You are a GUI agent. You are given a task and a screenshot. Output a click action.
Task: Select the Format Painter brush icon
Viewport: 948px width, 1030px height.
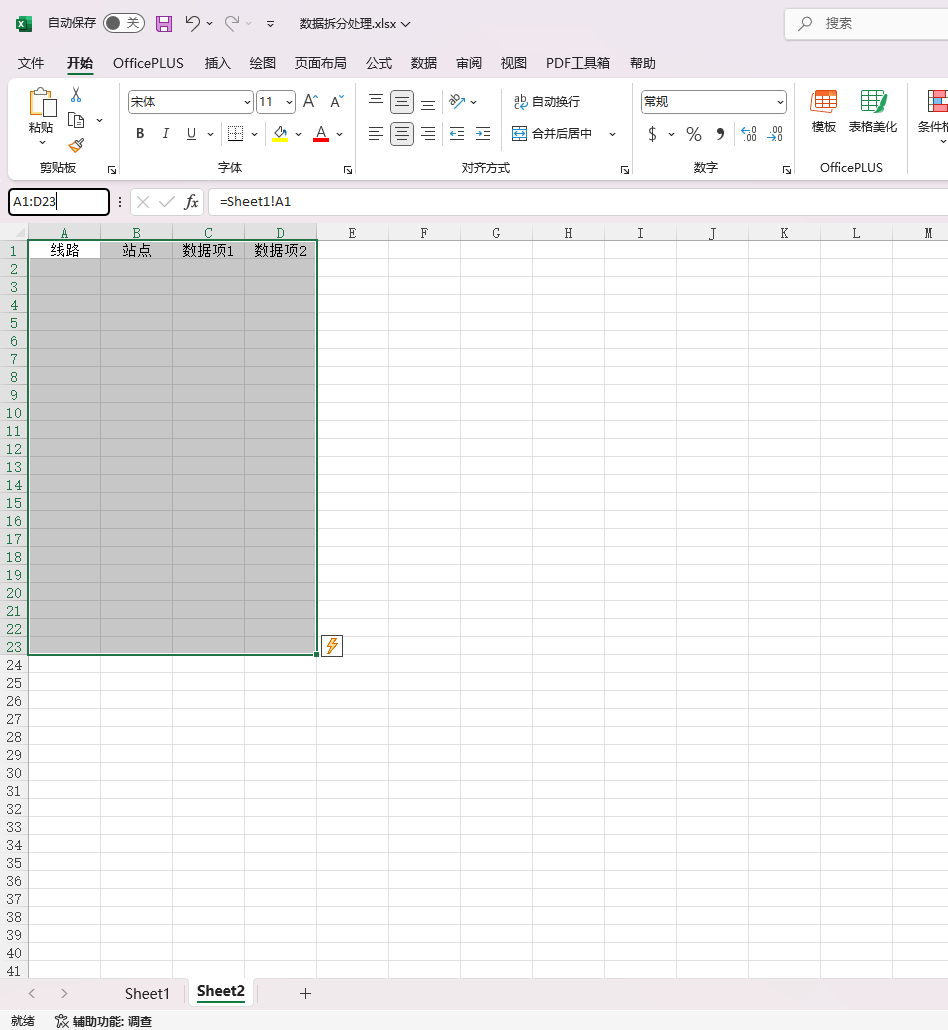pyautogui.click(x=76, y=145)
